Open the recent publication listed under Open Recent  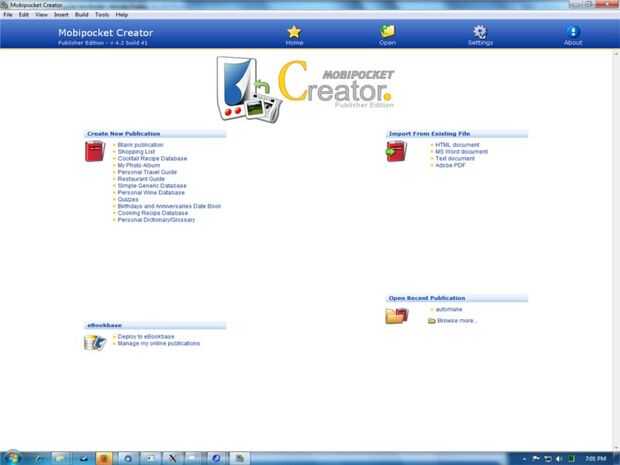[x=449, y=309]
